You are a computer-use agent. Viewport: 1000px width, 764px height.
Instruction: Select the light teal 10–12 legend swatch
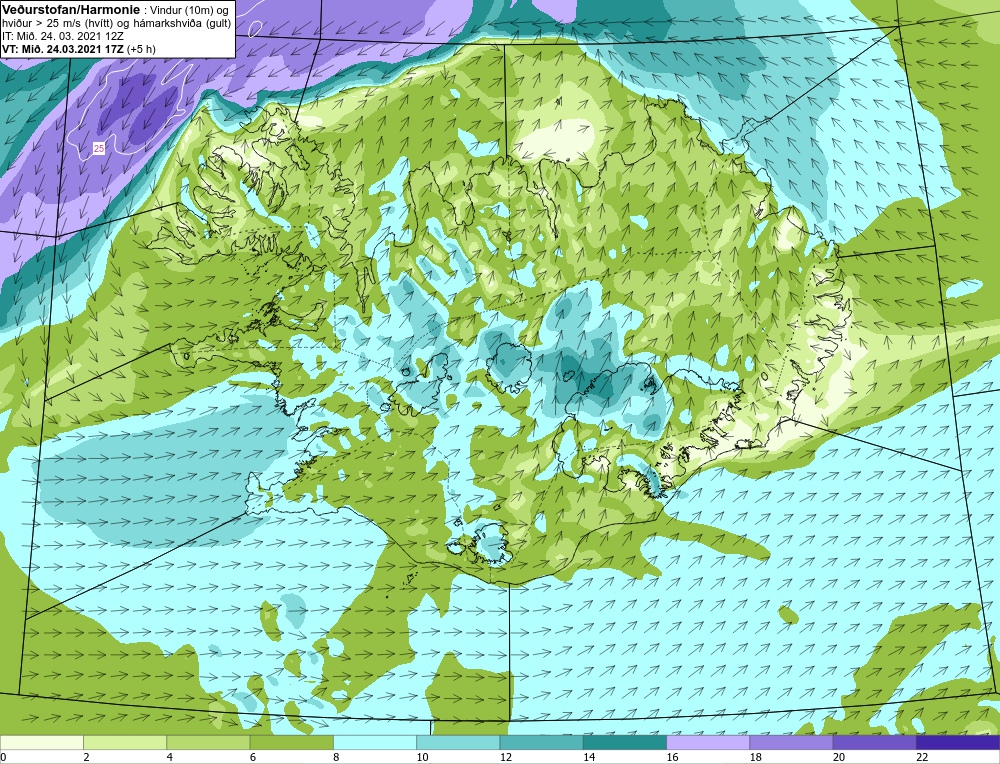coord(458,742)
